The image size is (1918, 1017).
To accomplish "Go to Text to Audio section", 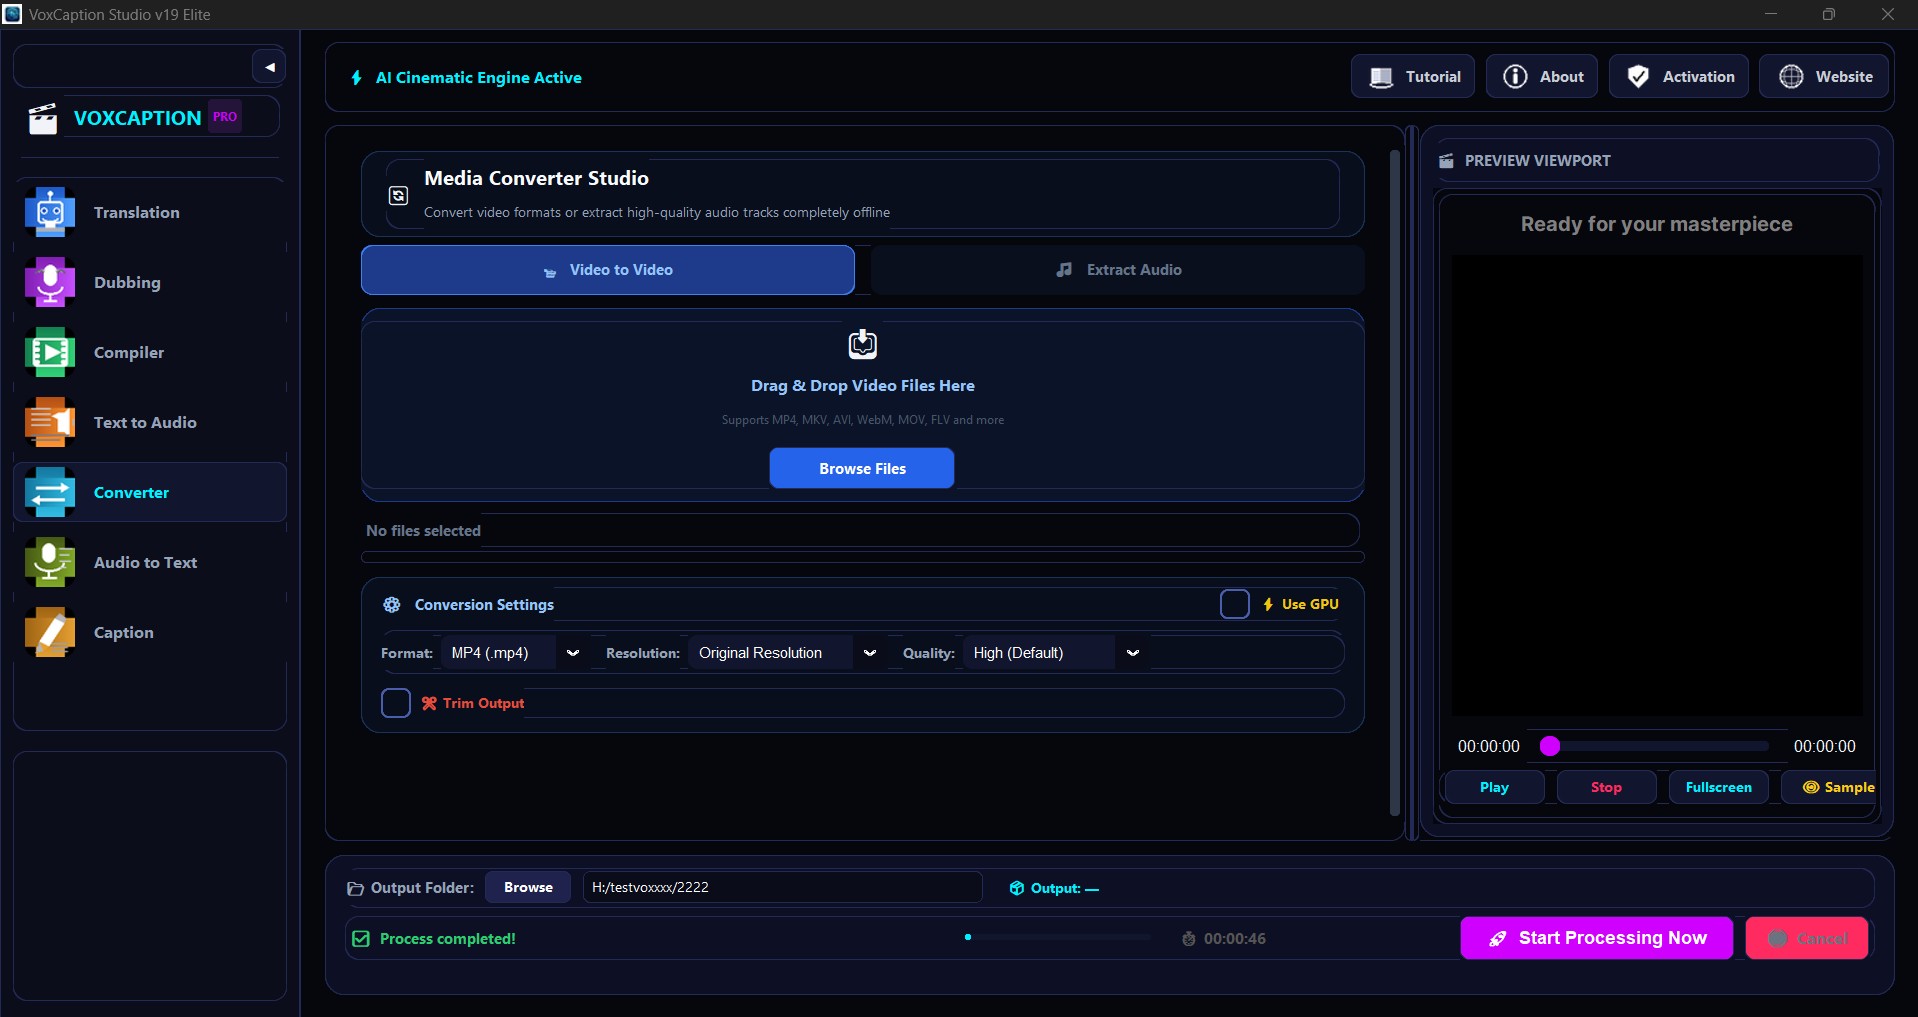I will point(150,422).
